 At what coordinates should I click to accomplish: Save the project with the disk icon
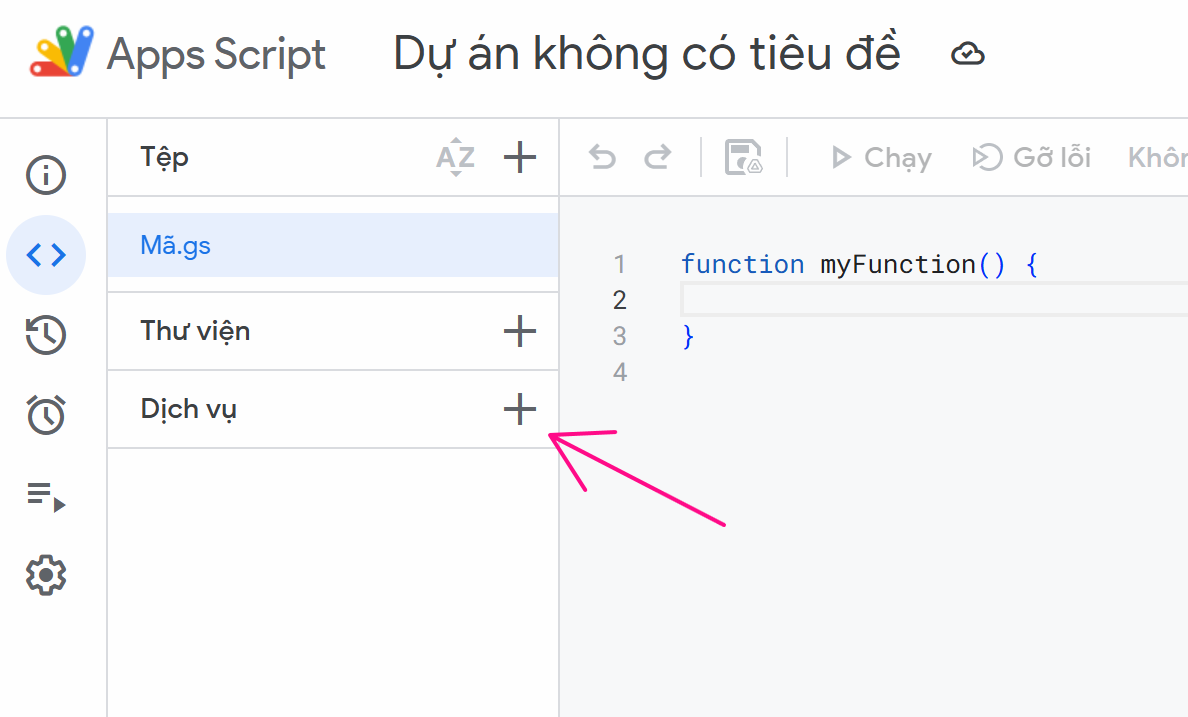(x=743, y=158)
